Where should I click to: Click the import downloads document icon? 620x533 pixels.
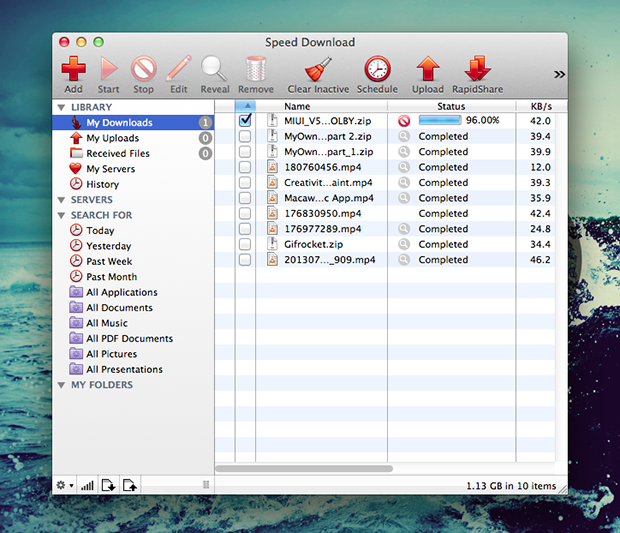pyautogui.click(x=108, y=485)
